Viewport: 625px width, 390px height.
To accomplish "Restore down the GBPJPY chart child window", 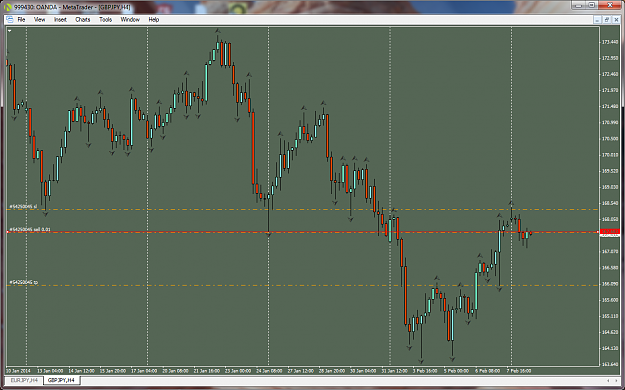I will click(607, 20).
